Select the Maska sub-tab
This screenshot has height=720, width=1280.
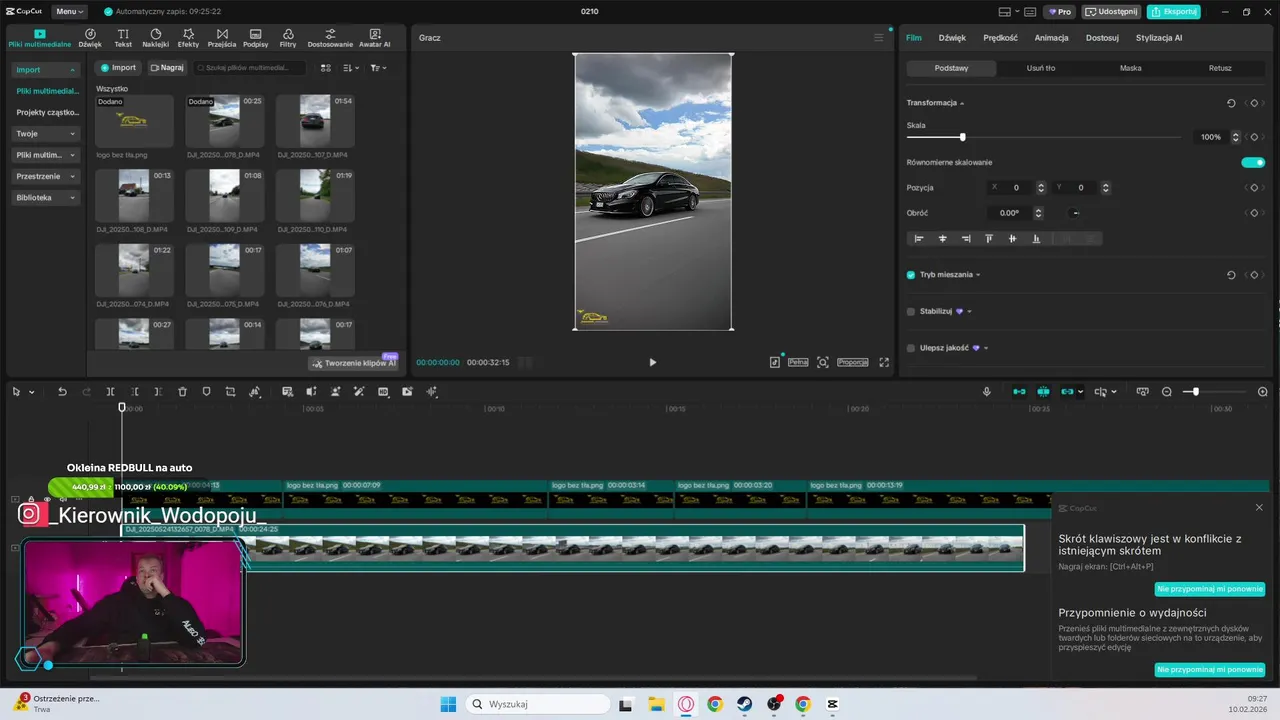(x=1130, y=68)
